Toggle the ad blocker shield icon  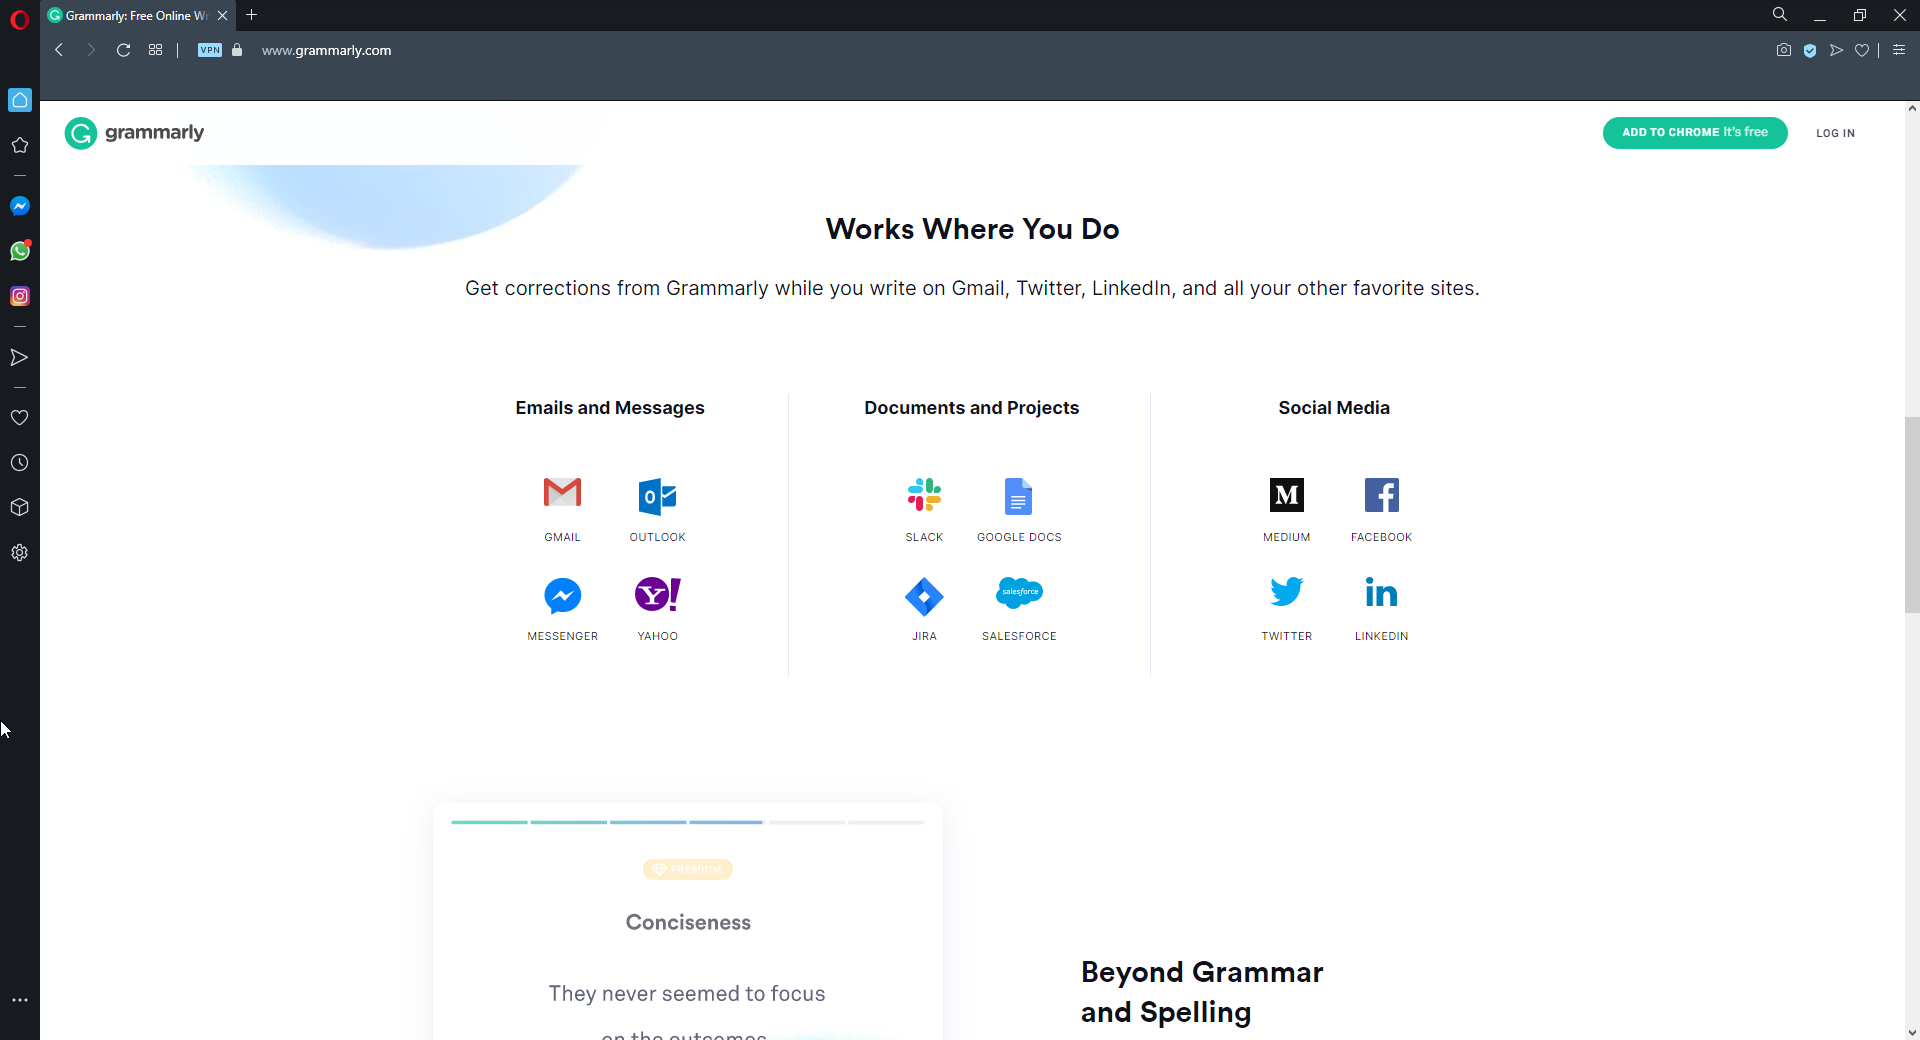[1811, 50]
